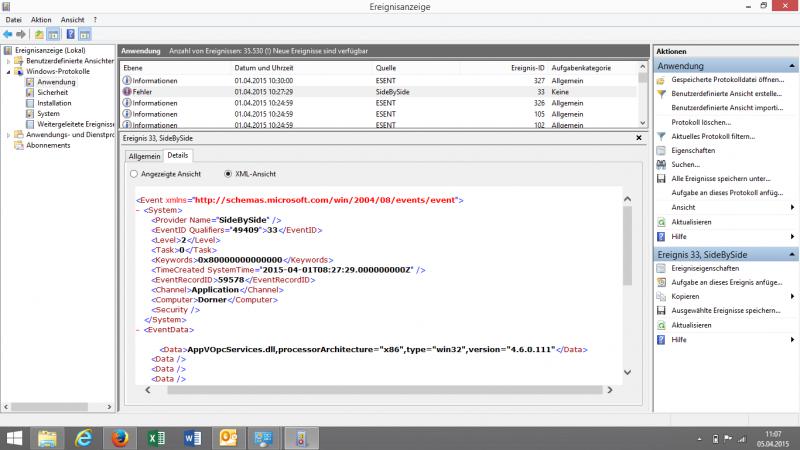Click Aufgabe an dieses Protokoll anfügen
800x450 pixels.
[x=727, y=193]
